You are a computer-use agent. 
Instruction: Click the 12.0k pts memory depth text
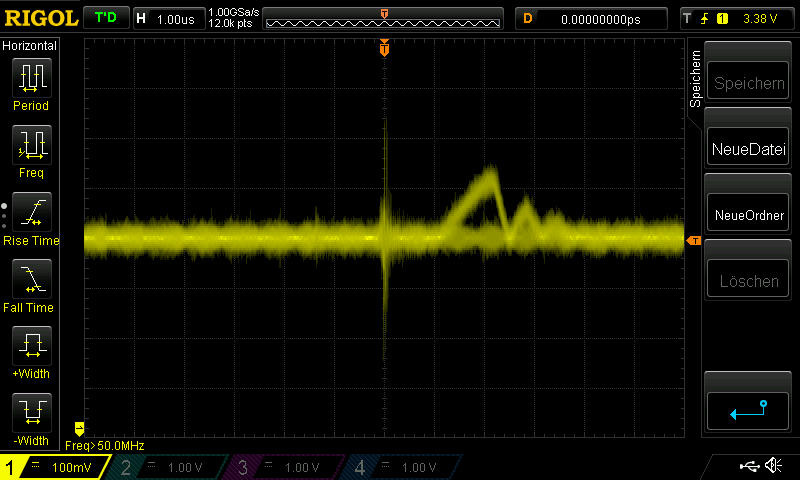[230, 23]
